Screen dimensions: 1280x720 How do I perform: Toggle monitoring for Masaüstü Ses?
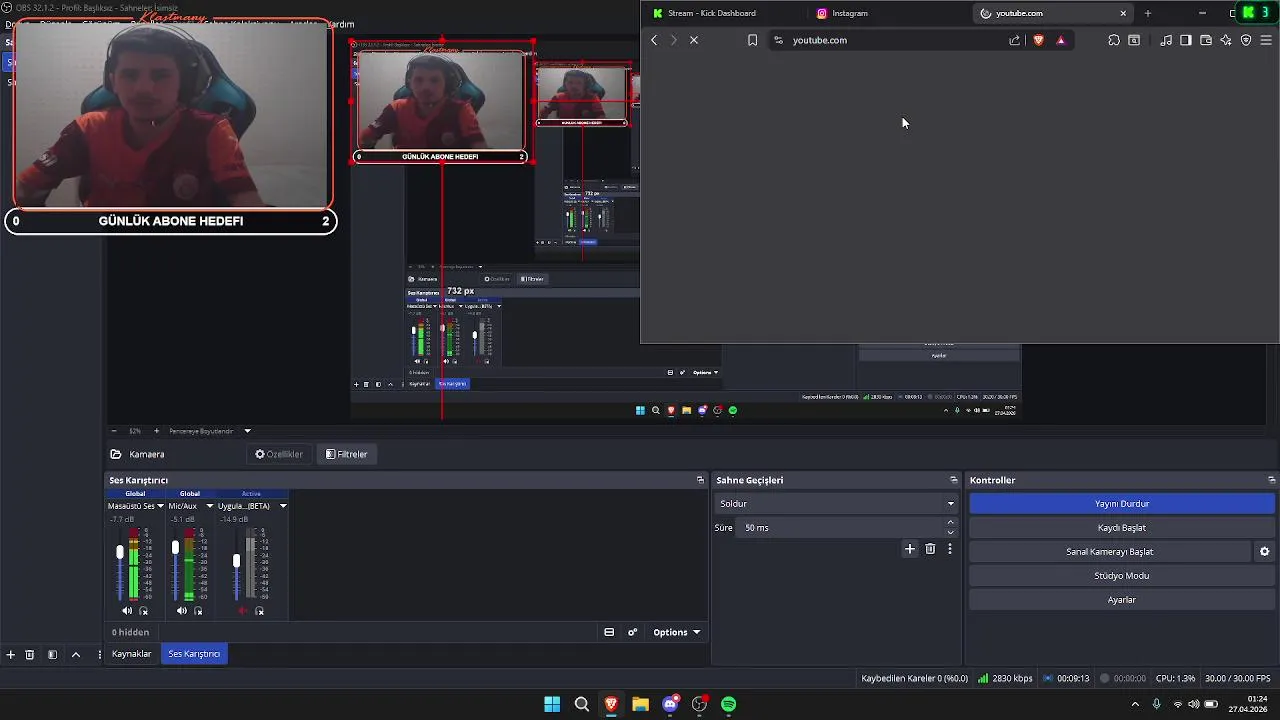click(x=144, y=611)
